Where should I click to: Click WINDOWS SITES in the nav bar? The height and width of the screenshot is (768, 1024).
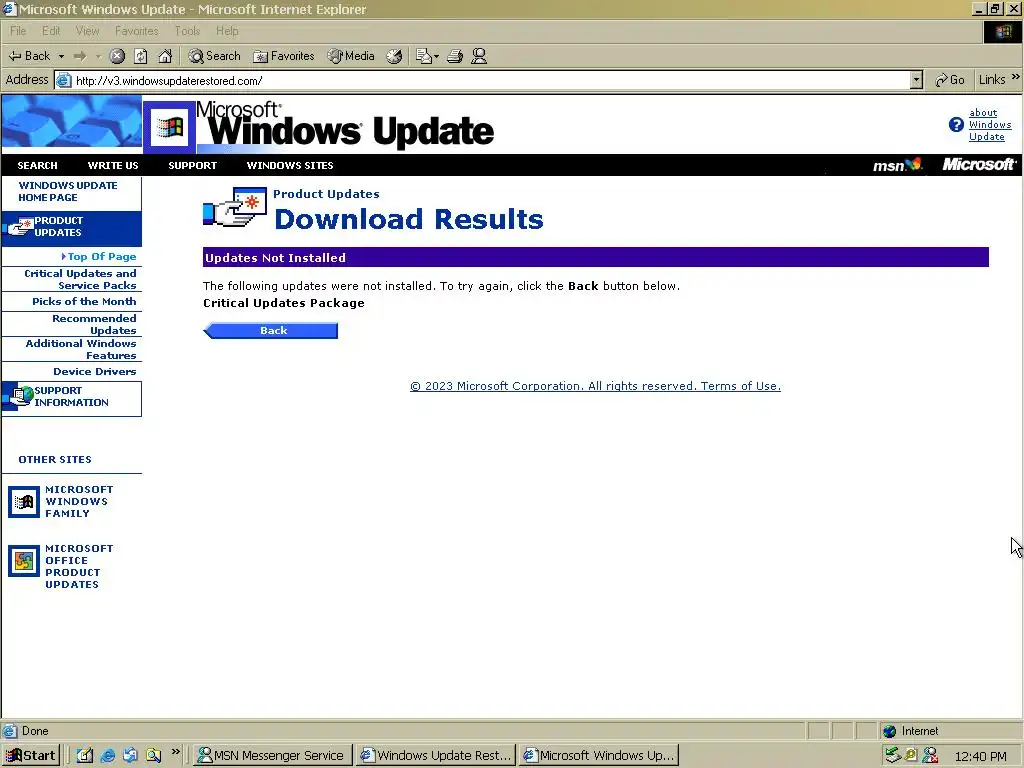pos(290,166)
